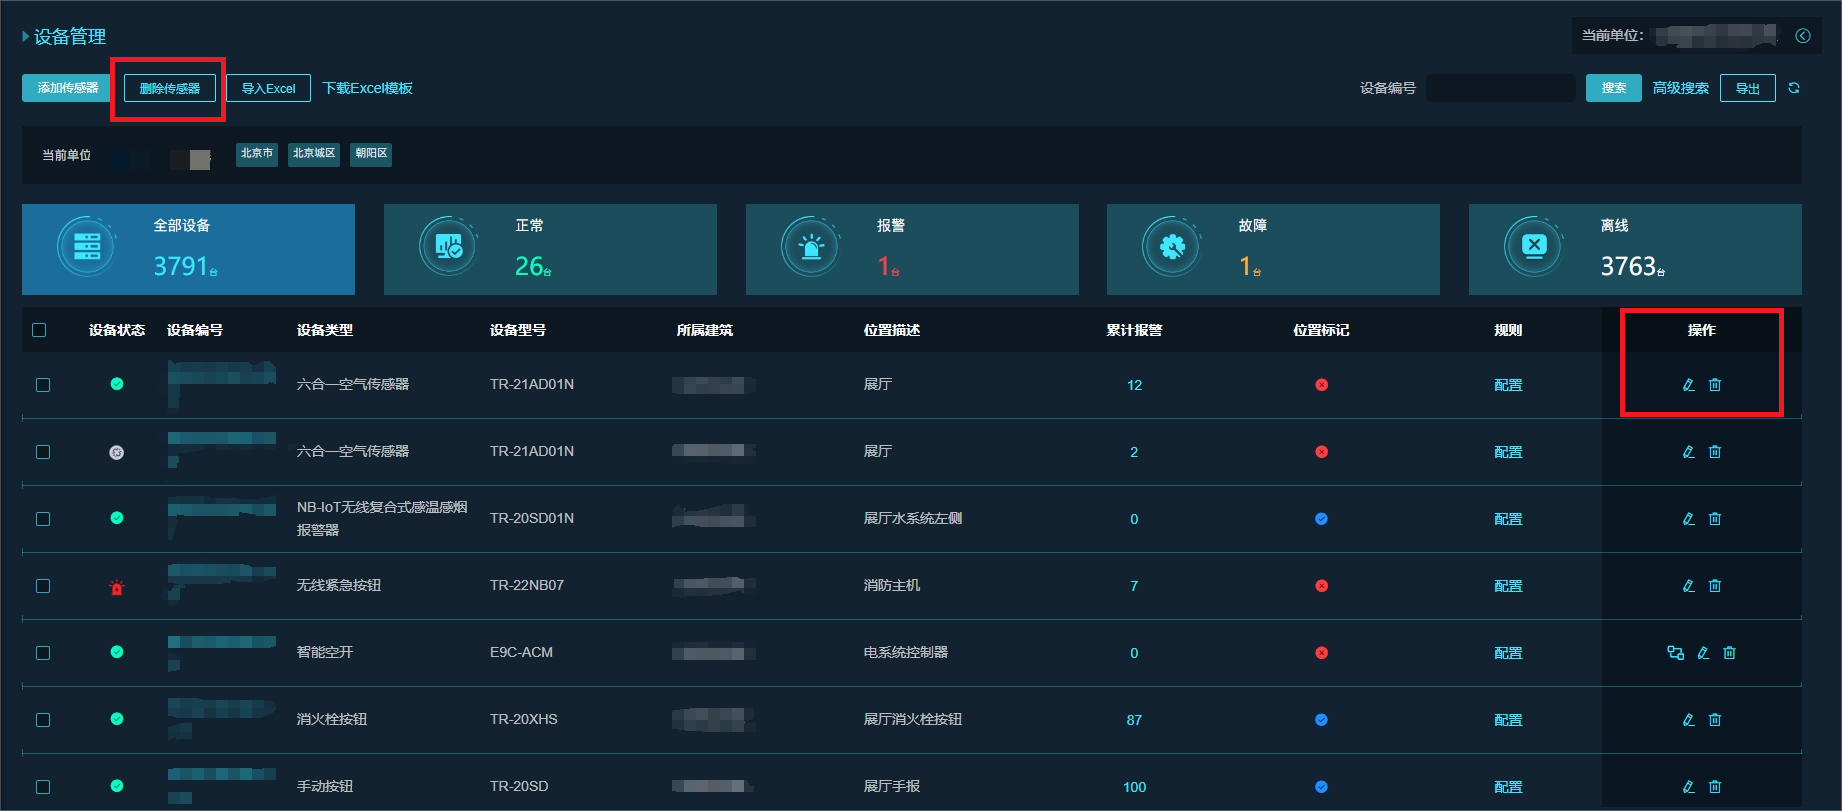This screenshot has height=811, width=1842.
Task: Select the 北京城区 location tag
Action: pyautogui.click(x=314, y=154)
